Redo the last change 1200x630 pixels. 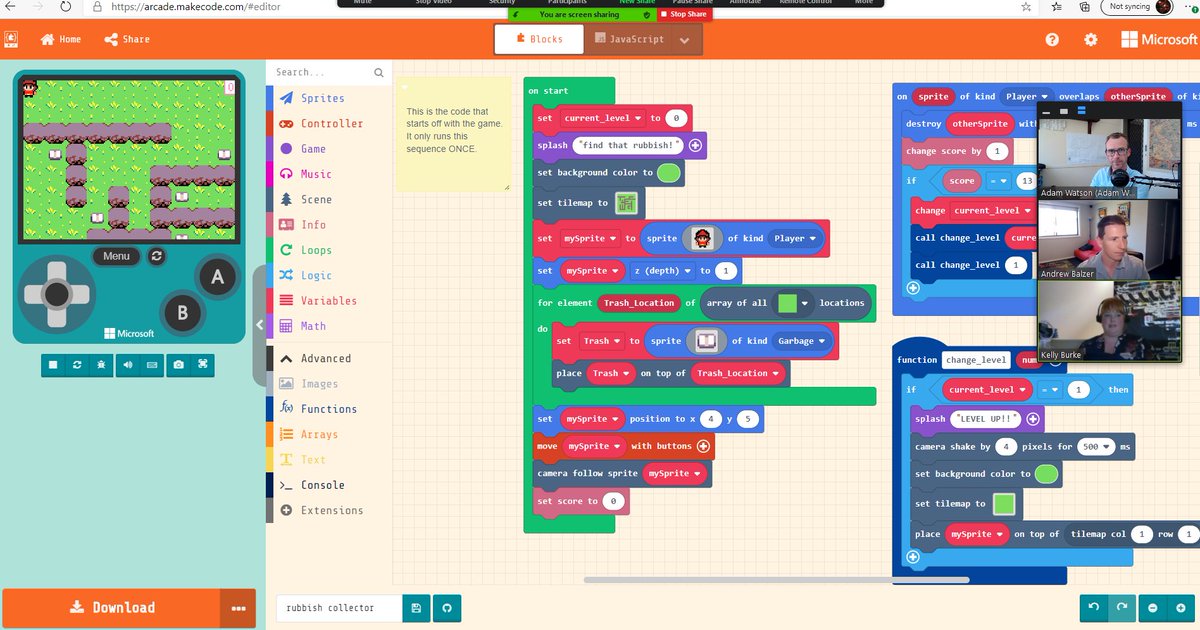click(1123, 608)
